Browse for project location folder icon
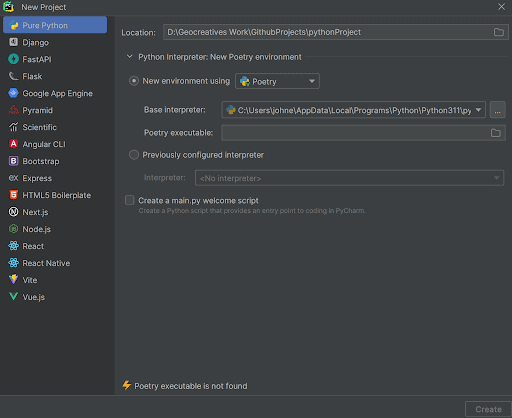 [x=499, y=32]
